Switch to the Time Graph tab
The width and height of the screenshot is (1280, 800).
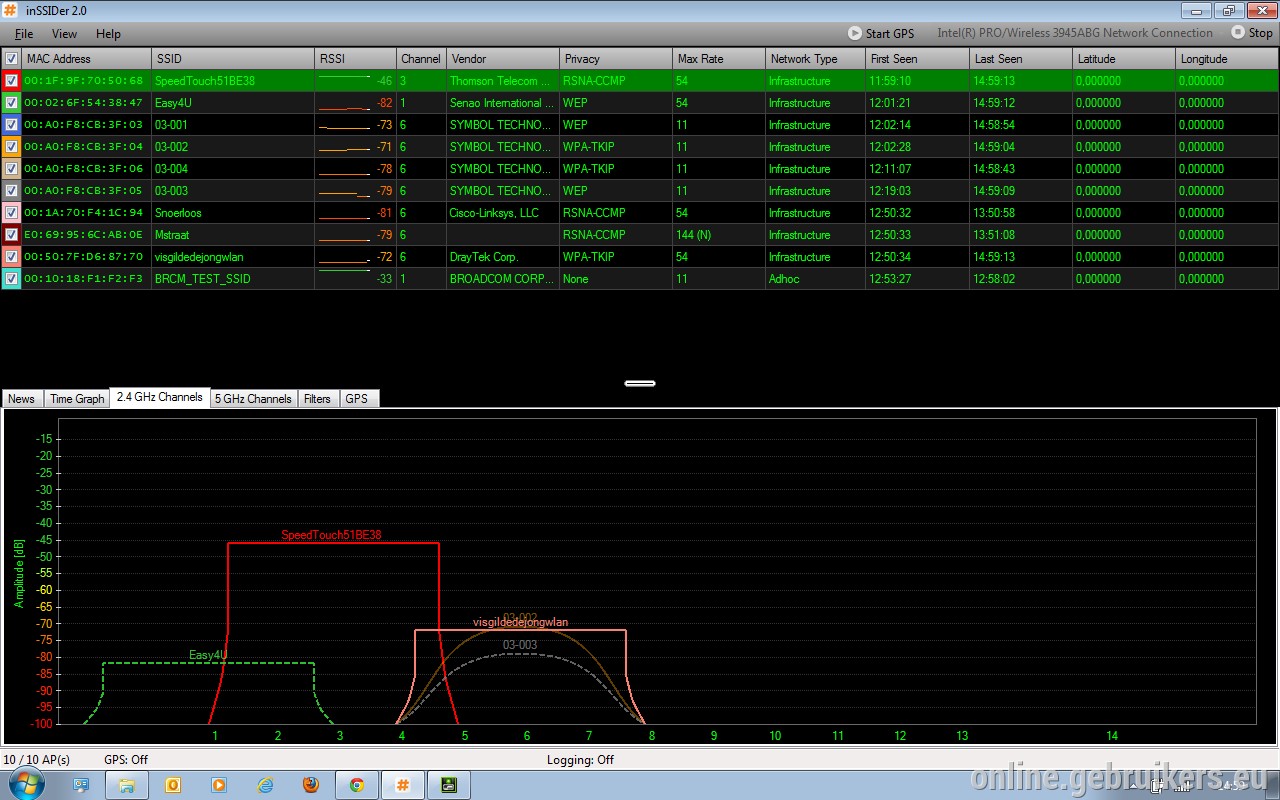(x=77, y=398)
